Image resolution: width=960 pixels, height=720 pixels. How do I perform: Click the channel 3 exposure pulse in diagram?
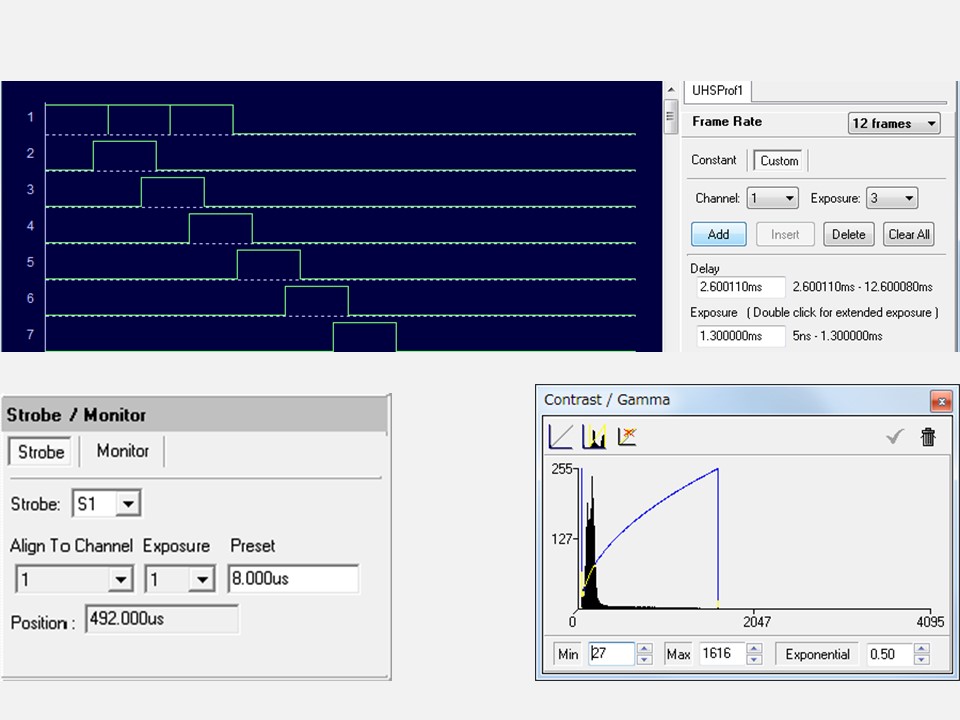coord(173,192)
